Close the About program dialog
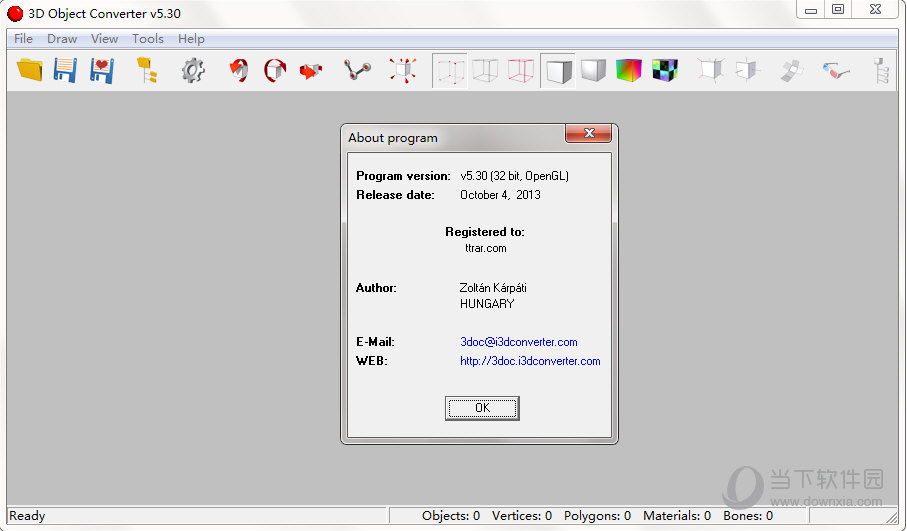 point(588,133)
